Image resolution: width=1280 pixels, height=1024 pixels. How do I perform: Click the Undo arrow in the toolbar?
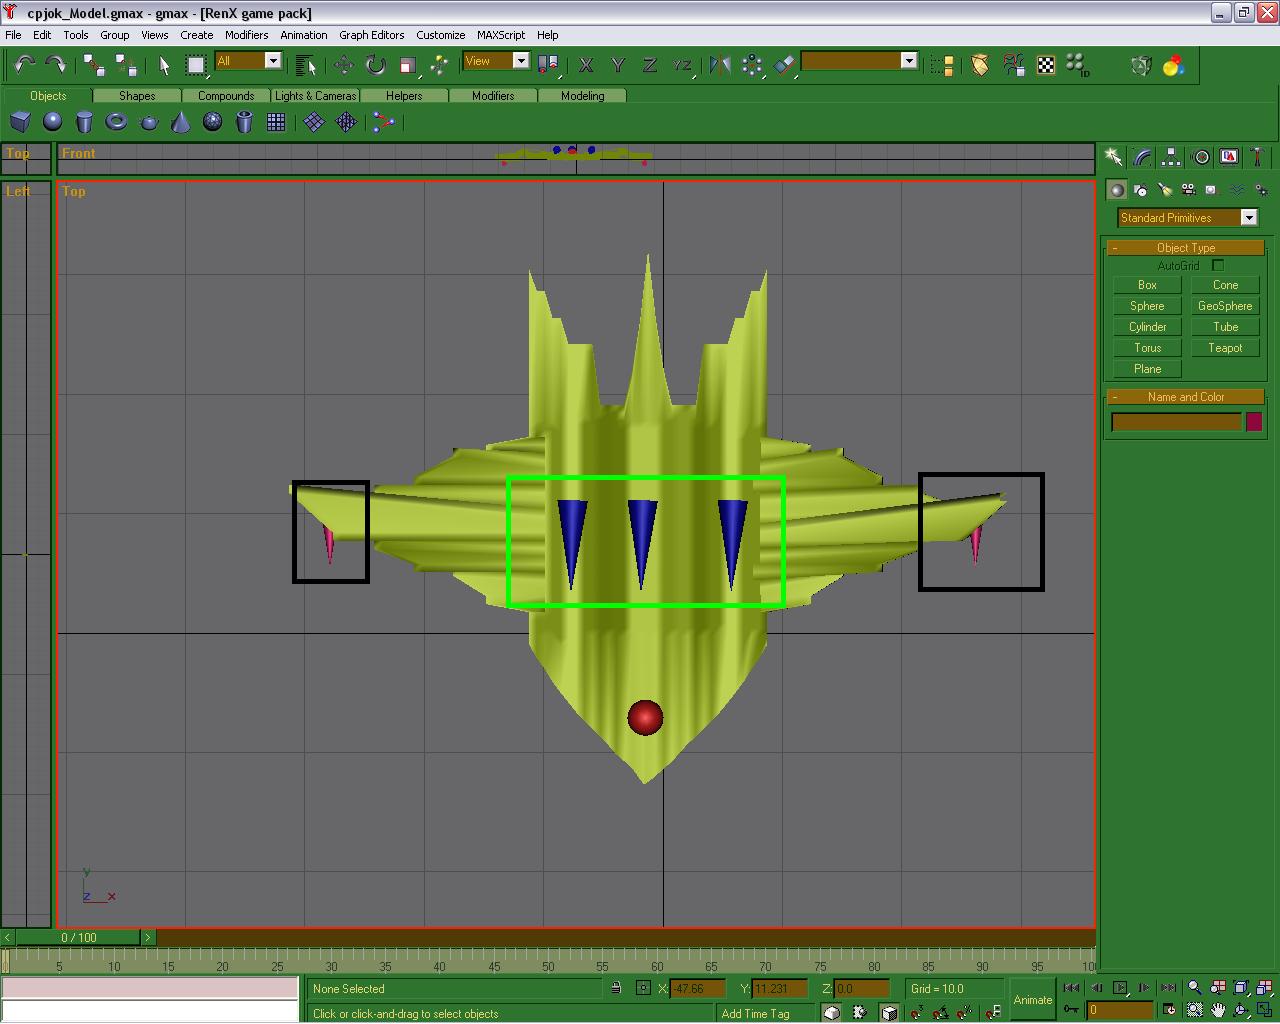coord(24,65)
